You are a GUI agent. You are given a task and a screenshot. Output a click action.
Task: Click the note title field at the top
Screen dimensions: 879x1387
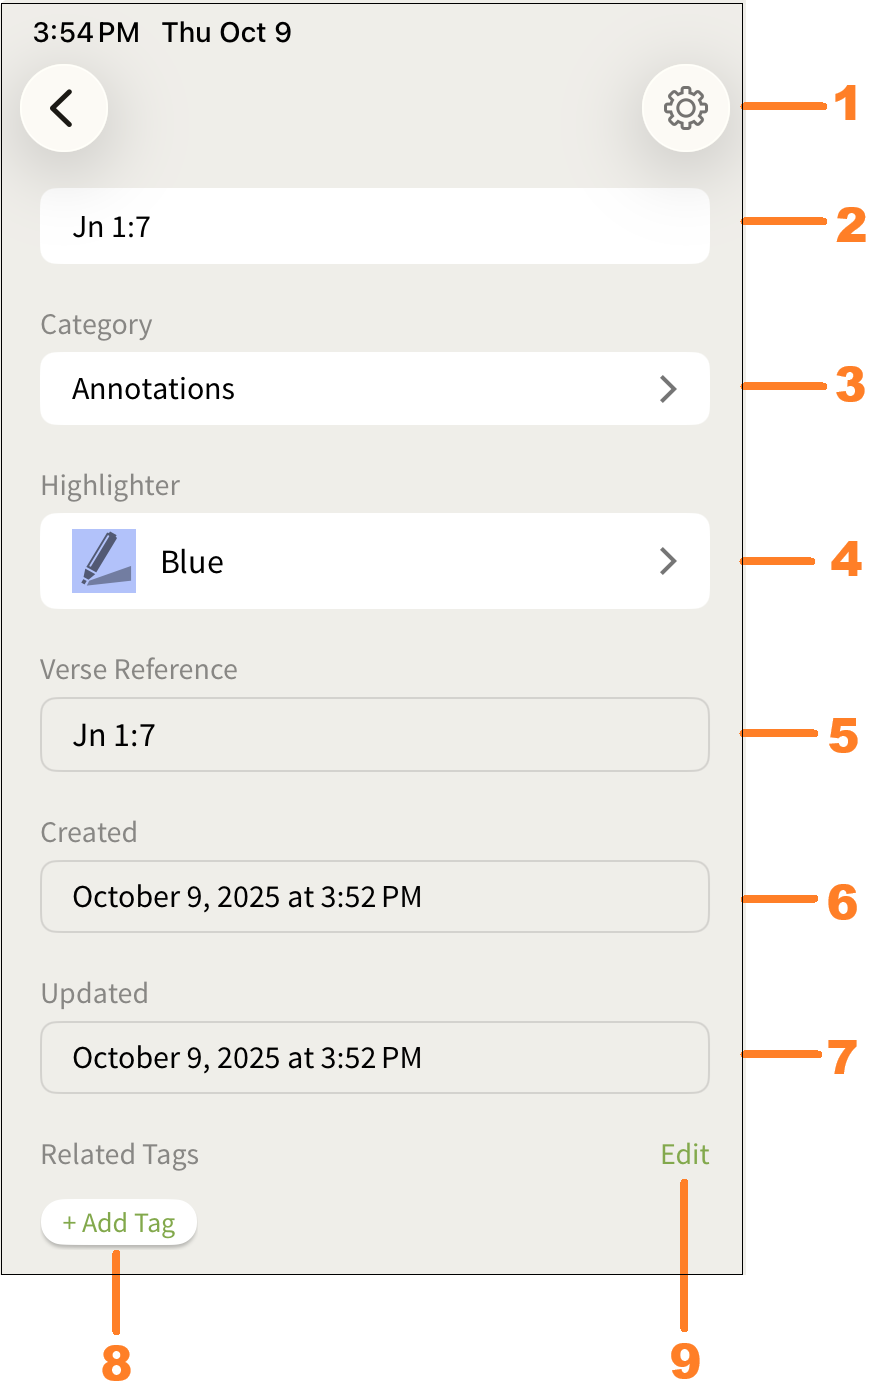click(x=374, y=227)
